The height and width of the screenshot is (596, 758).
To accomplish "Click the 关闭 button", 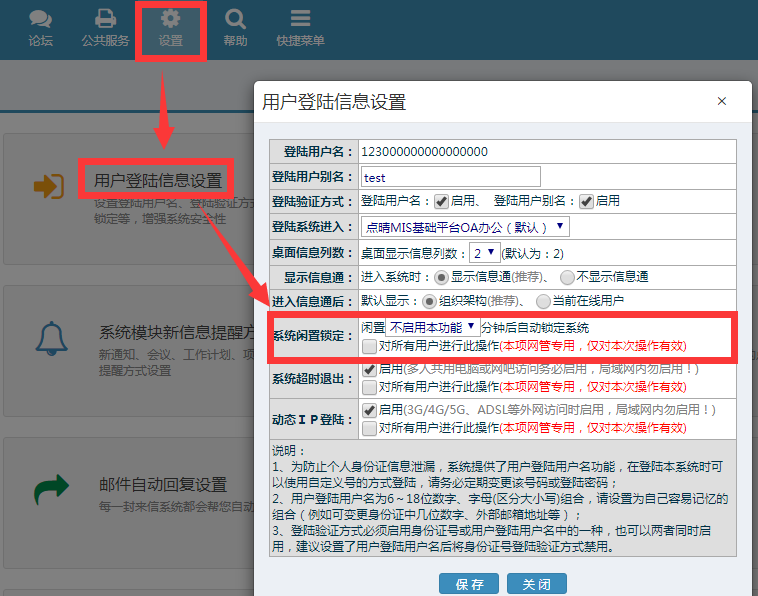I will [x=537, y=584].
